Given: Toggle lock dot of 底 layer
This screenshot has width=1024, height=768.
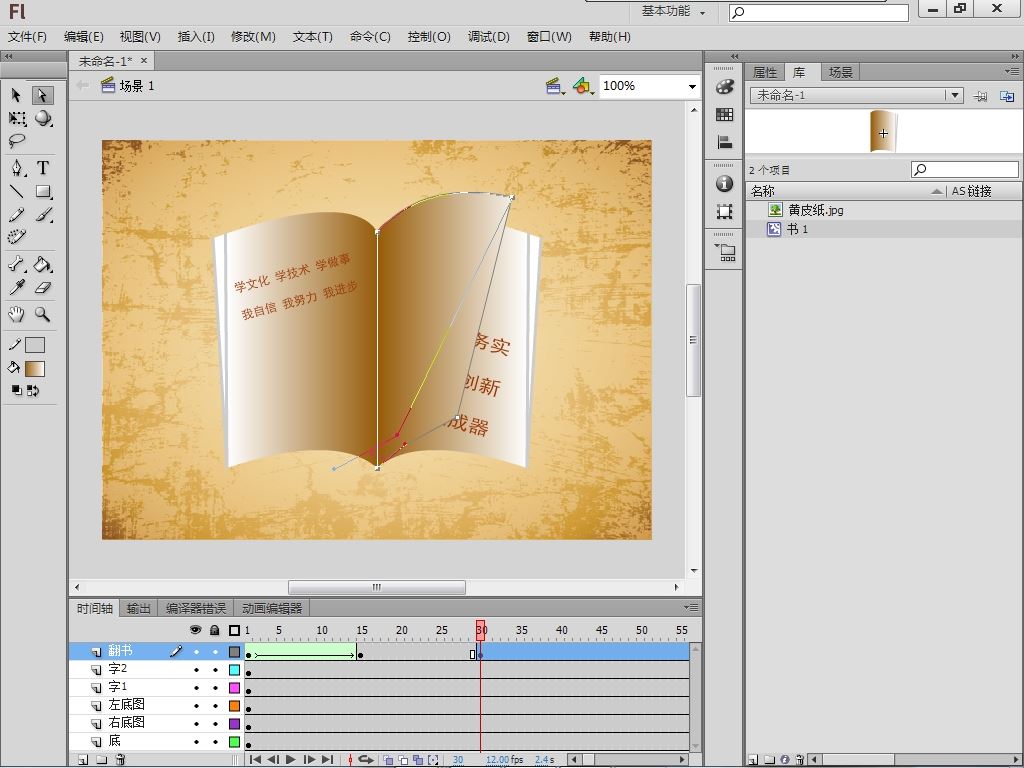Looking at the screenshot, I should coord(215,742).
